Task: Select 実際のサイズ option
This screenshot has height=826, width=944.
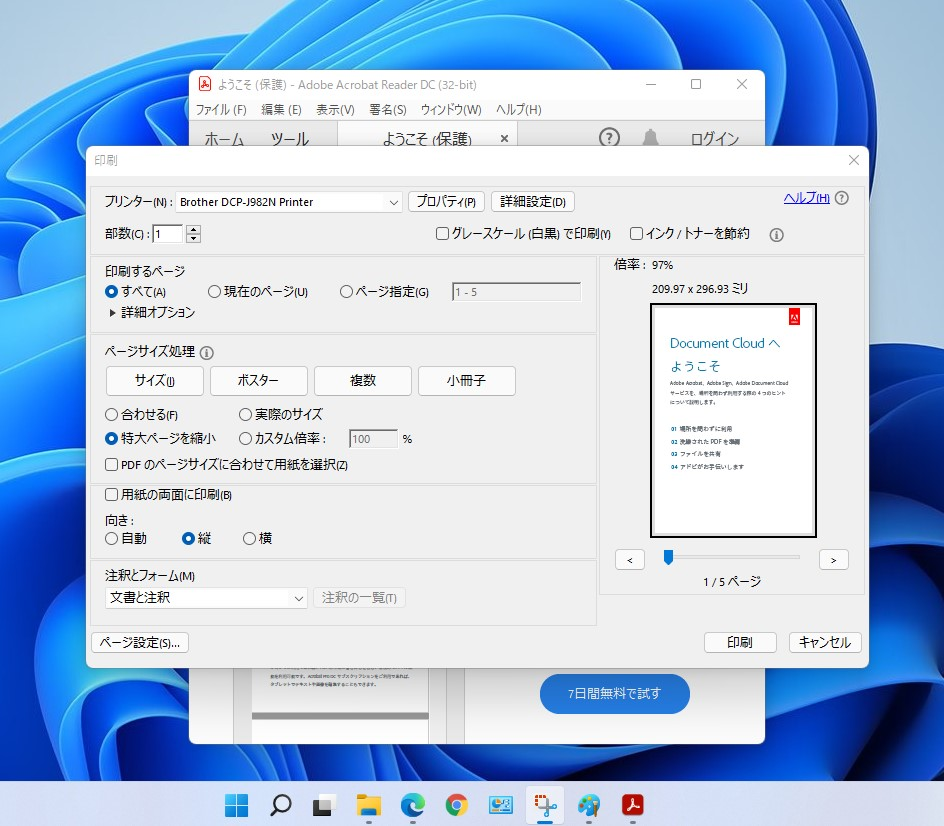Action: coord(245,415)
